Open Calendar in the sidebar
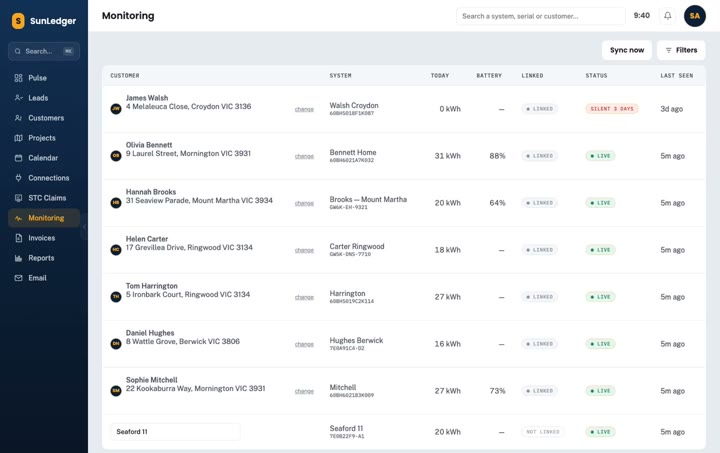 click(x=44, y=158)
